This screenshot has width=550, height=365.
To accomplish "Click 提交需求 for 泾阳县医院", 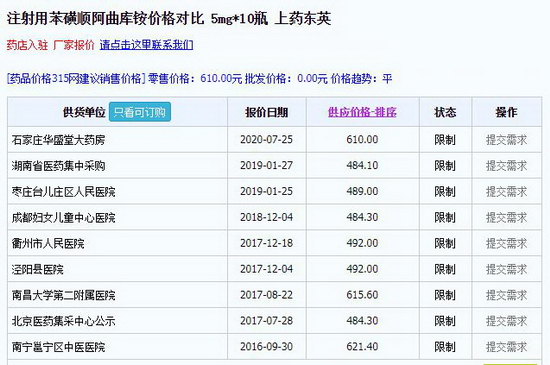I will pyautogui.click(x=506, y=269).
